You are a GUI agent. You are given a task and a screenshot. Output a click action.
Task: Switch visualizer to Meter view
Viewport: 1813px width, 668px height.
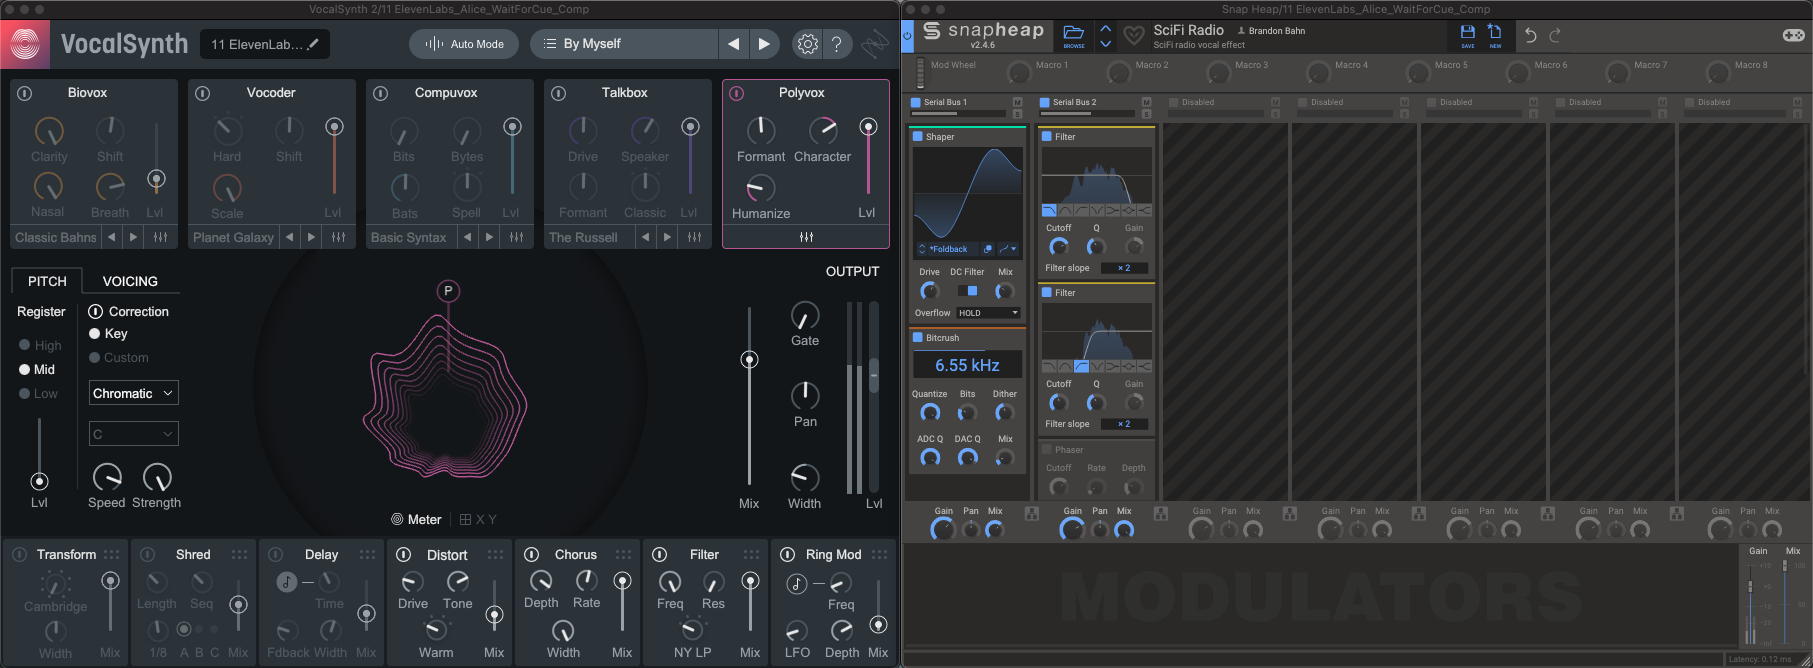[x=416, y=519]
